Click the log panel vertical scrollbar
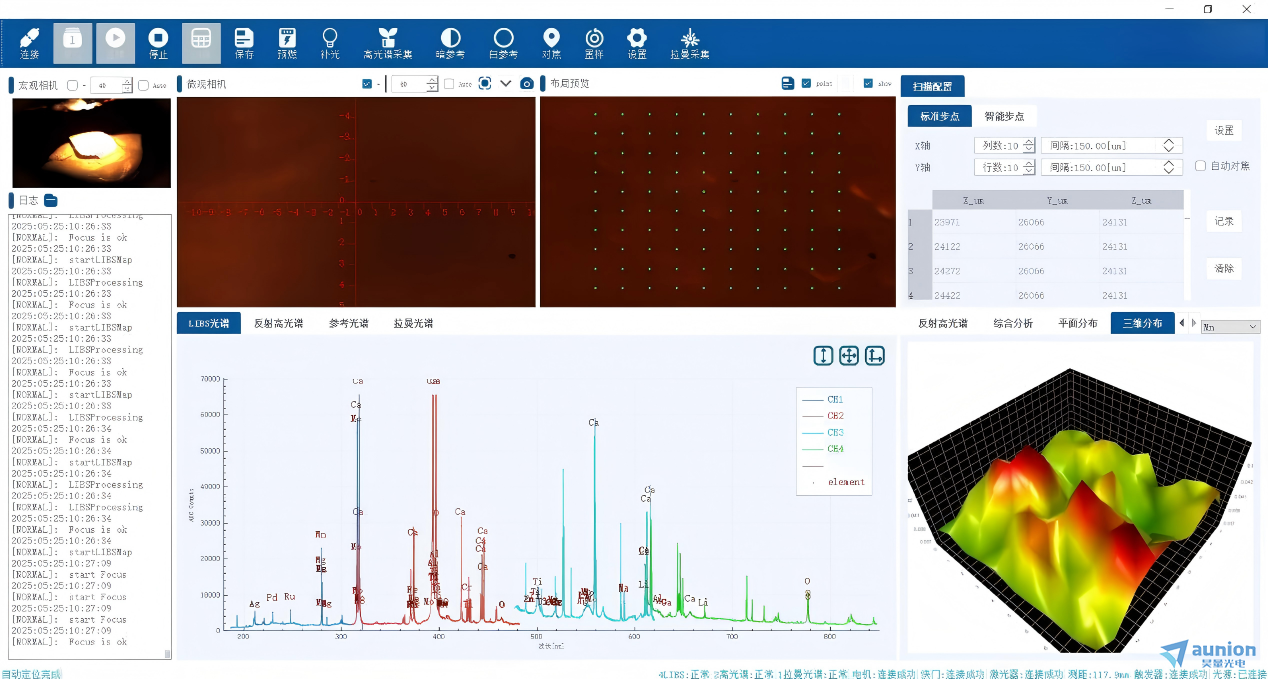The height and width of the screenshot is (679, 1268). 167,436
